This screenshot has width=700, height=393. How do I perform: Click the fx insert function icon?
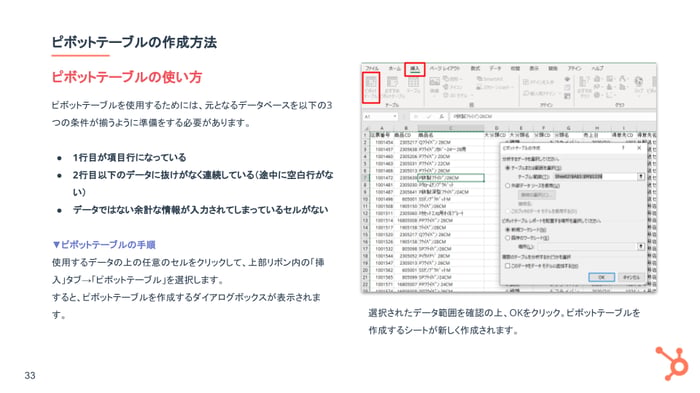pos(441,116)
